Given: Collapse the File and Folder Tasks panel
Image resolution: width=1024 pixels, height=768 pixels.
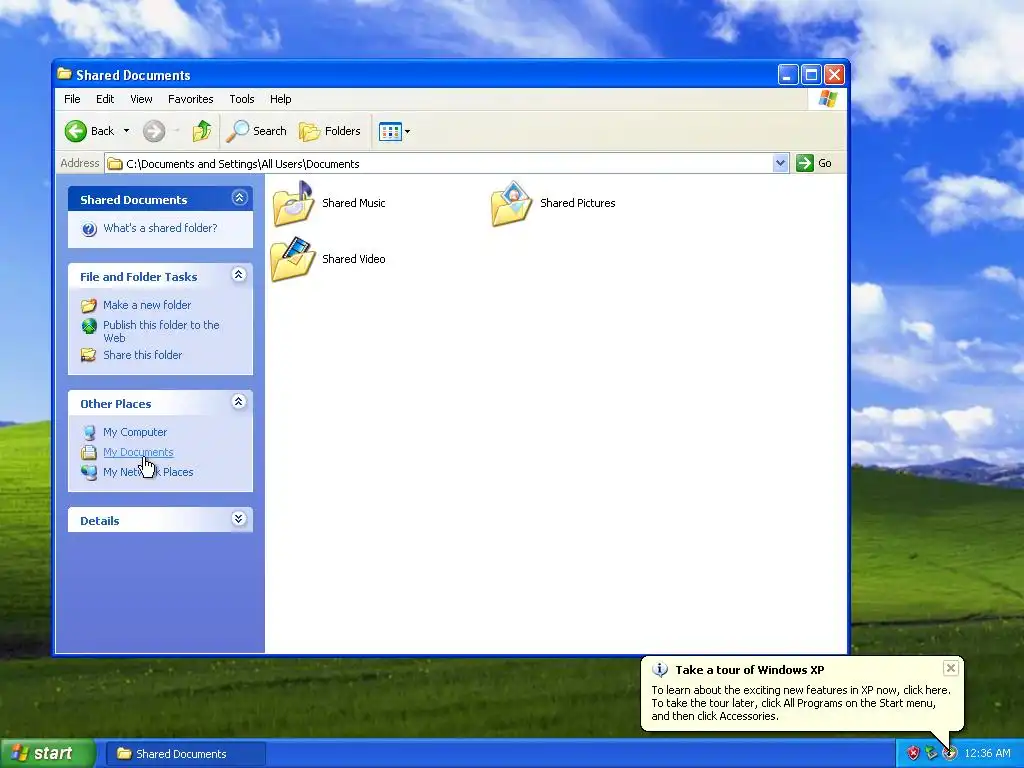Looking at the screenshot, I should (239, 275).
